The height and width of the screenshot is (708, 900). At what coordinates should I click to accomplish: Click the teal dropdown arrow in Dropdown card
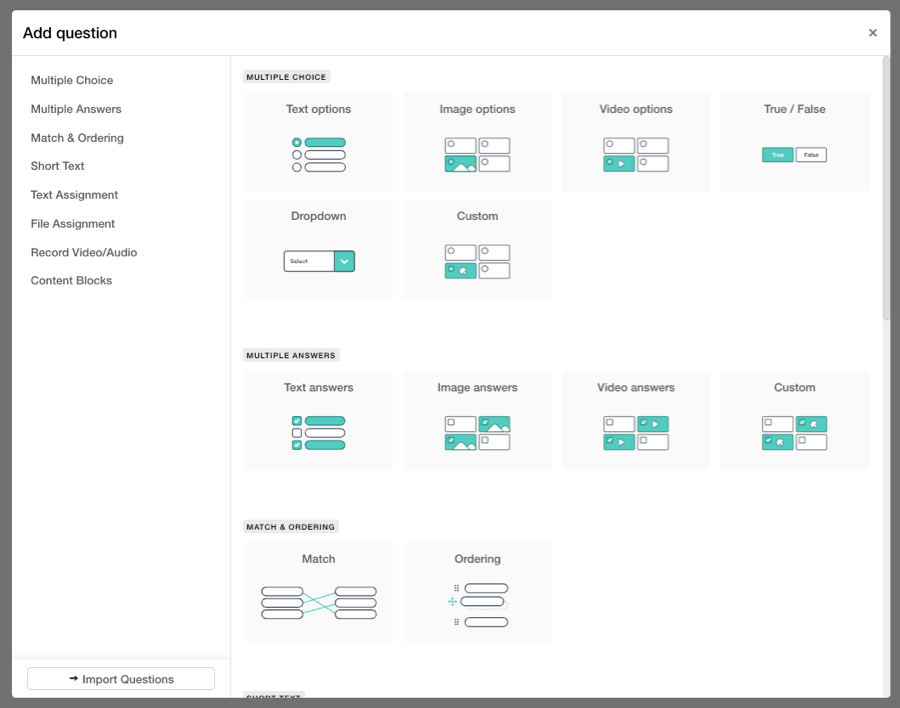coord(345,261)
